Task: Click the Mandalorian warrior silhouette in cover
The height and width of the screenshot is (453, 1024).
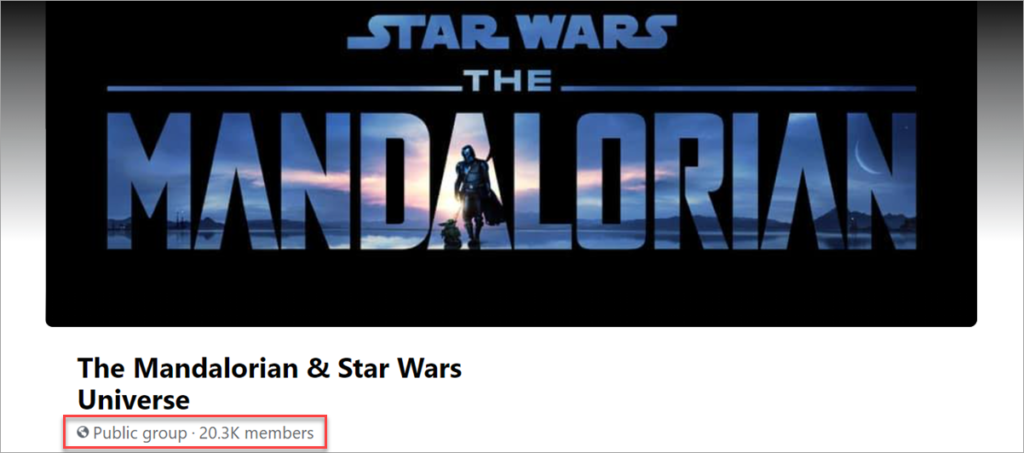Action: (x=479, y=194)
